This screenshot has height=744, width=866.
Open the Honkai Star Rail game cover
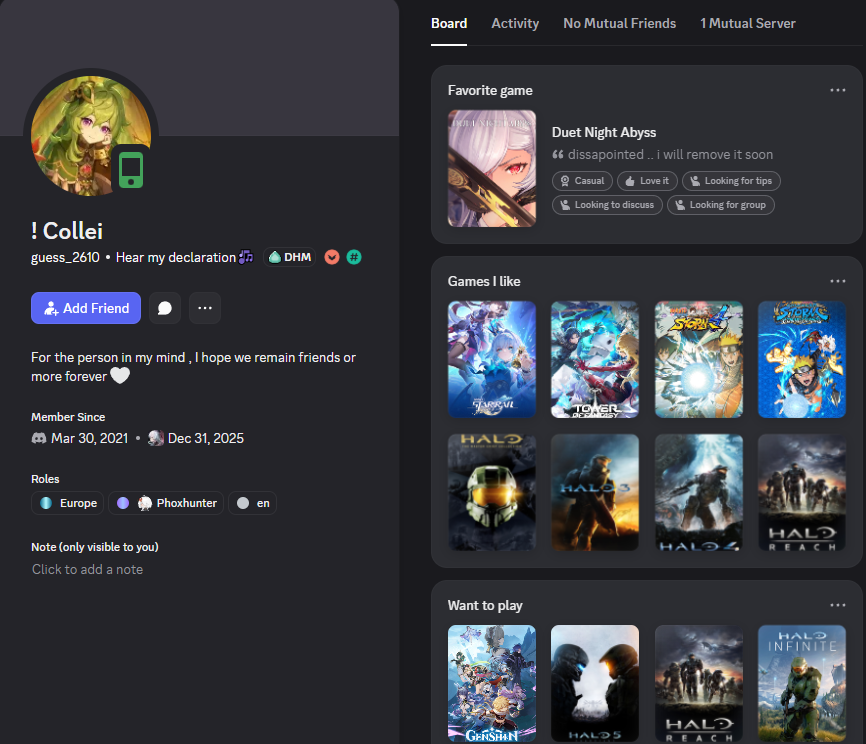click(x=492, y=360)
